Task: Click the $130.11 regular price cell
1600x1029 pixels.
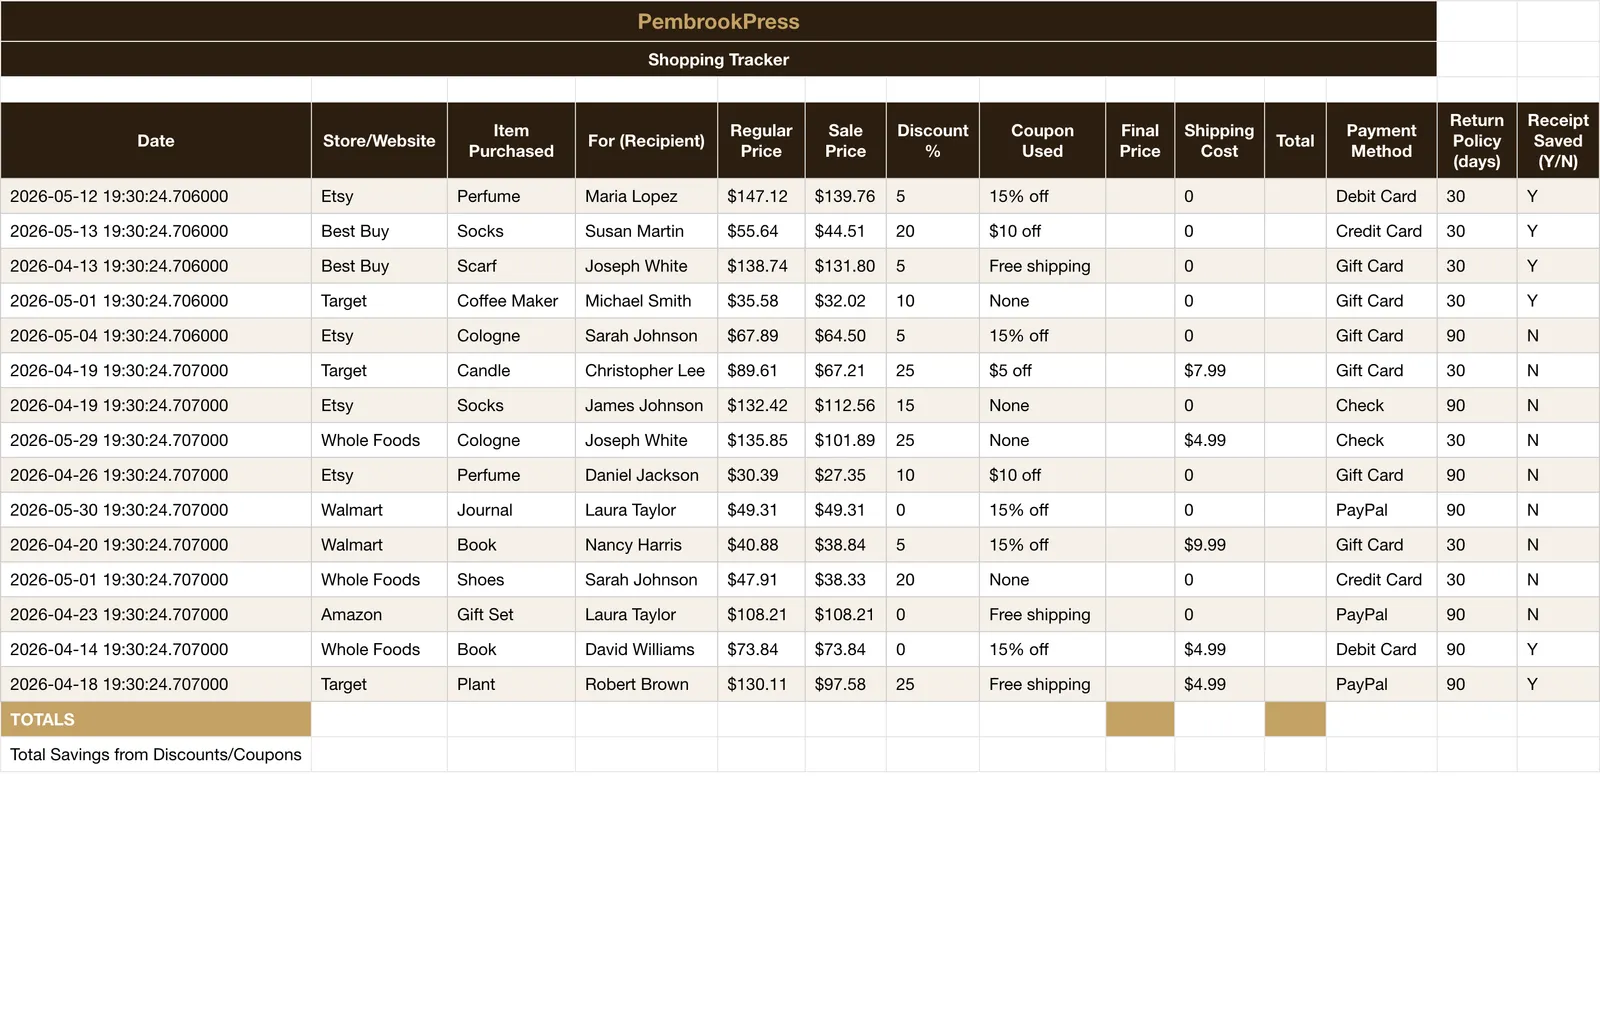Action: (x=761, y=684)
